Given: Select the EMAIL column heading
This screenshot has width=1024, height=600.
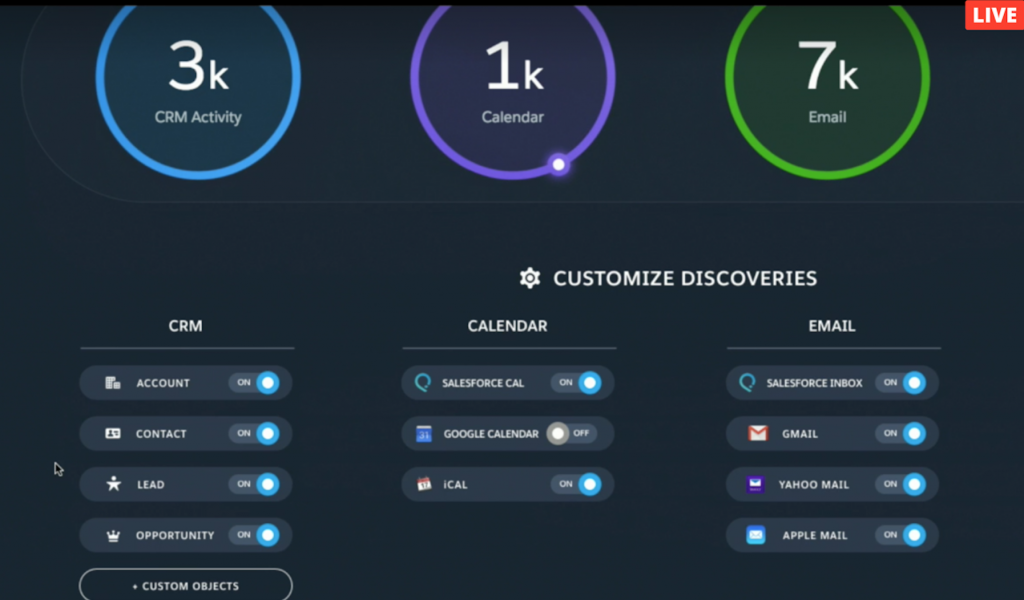Looking at the screenshot, I should point(832,326).
